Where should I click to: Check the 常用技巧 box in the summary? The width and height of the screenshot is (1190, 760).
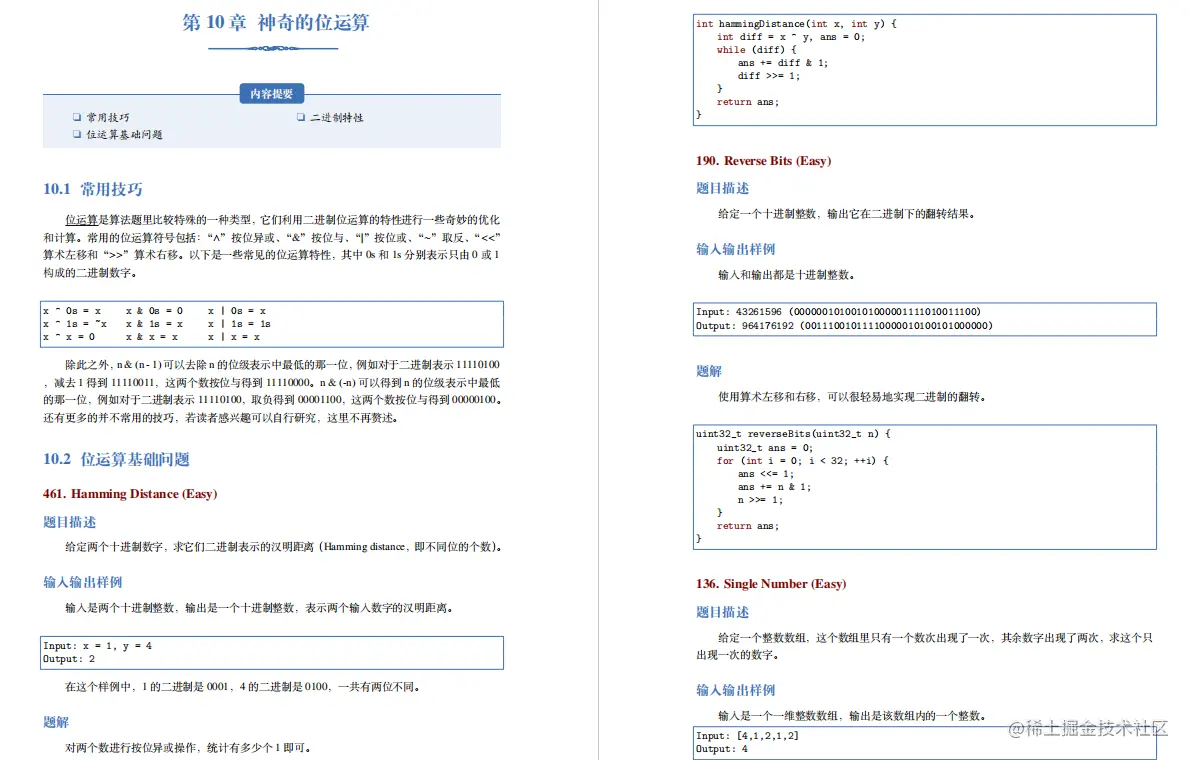(76, 117)
